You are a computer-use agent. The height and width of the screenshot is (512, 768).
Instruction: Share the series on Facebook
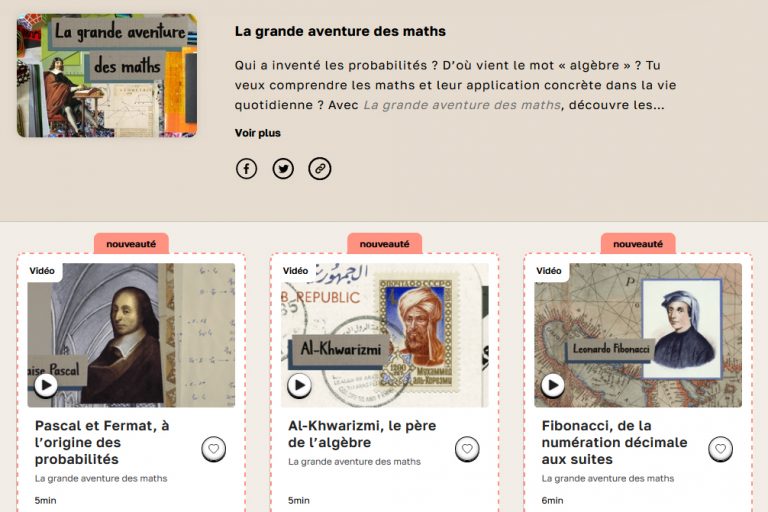click(x=246, y=169)
